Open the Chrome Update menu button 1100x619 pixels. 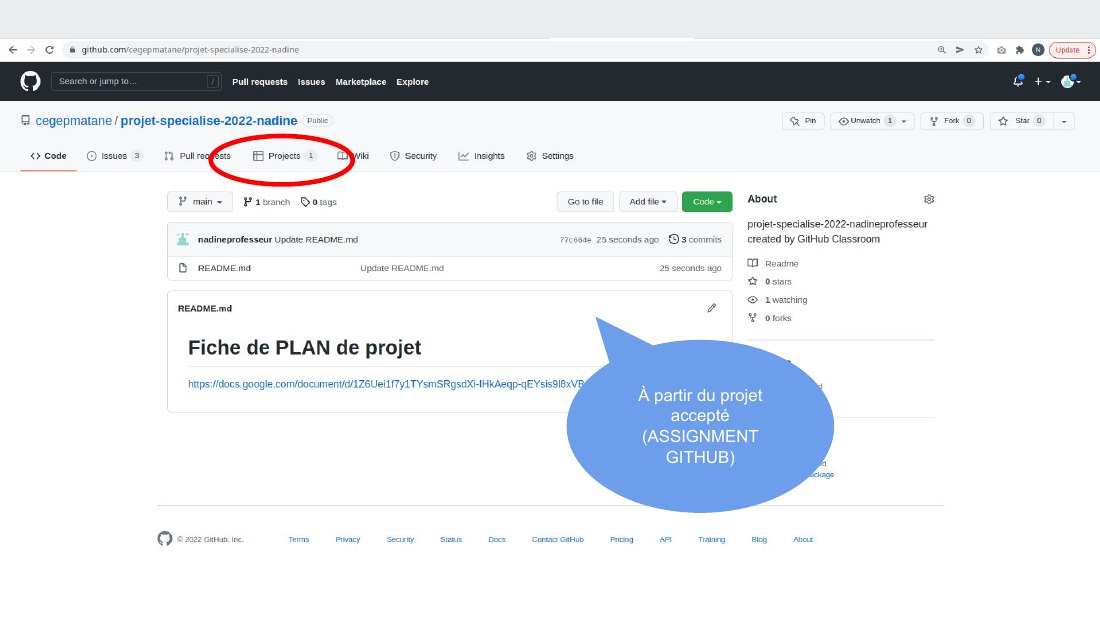1072,50
